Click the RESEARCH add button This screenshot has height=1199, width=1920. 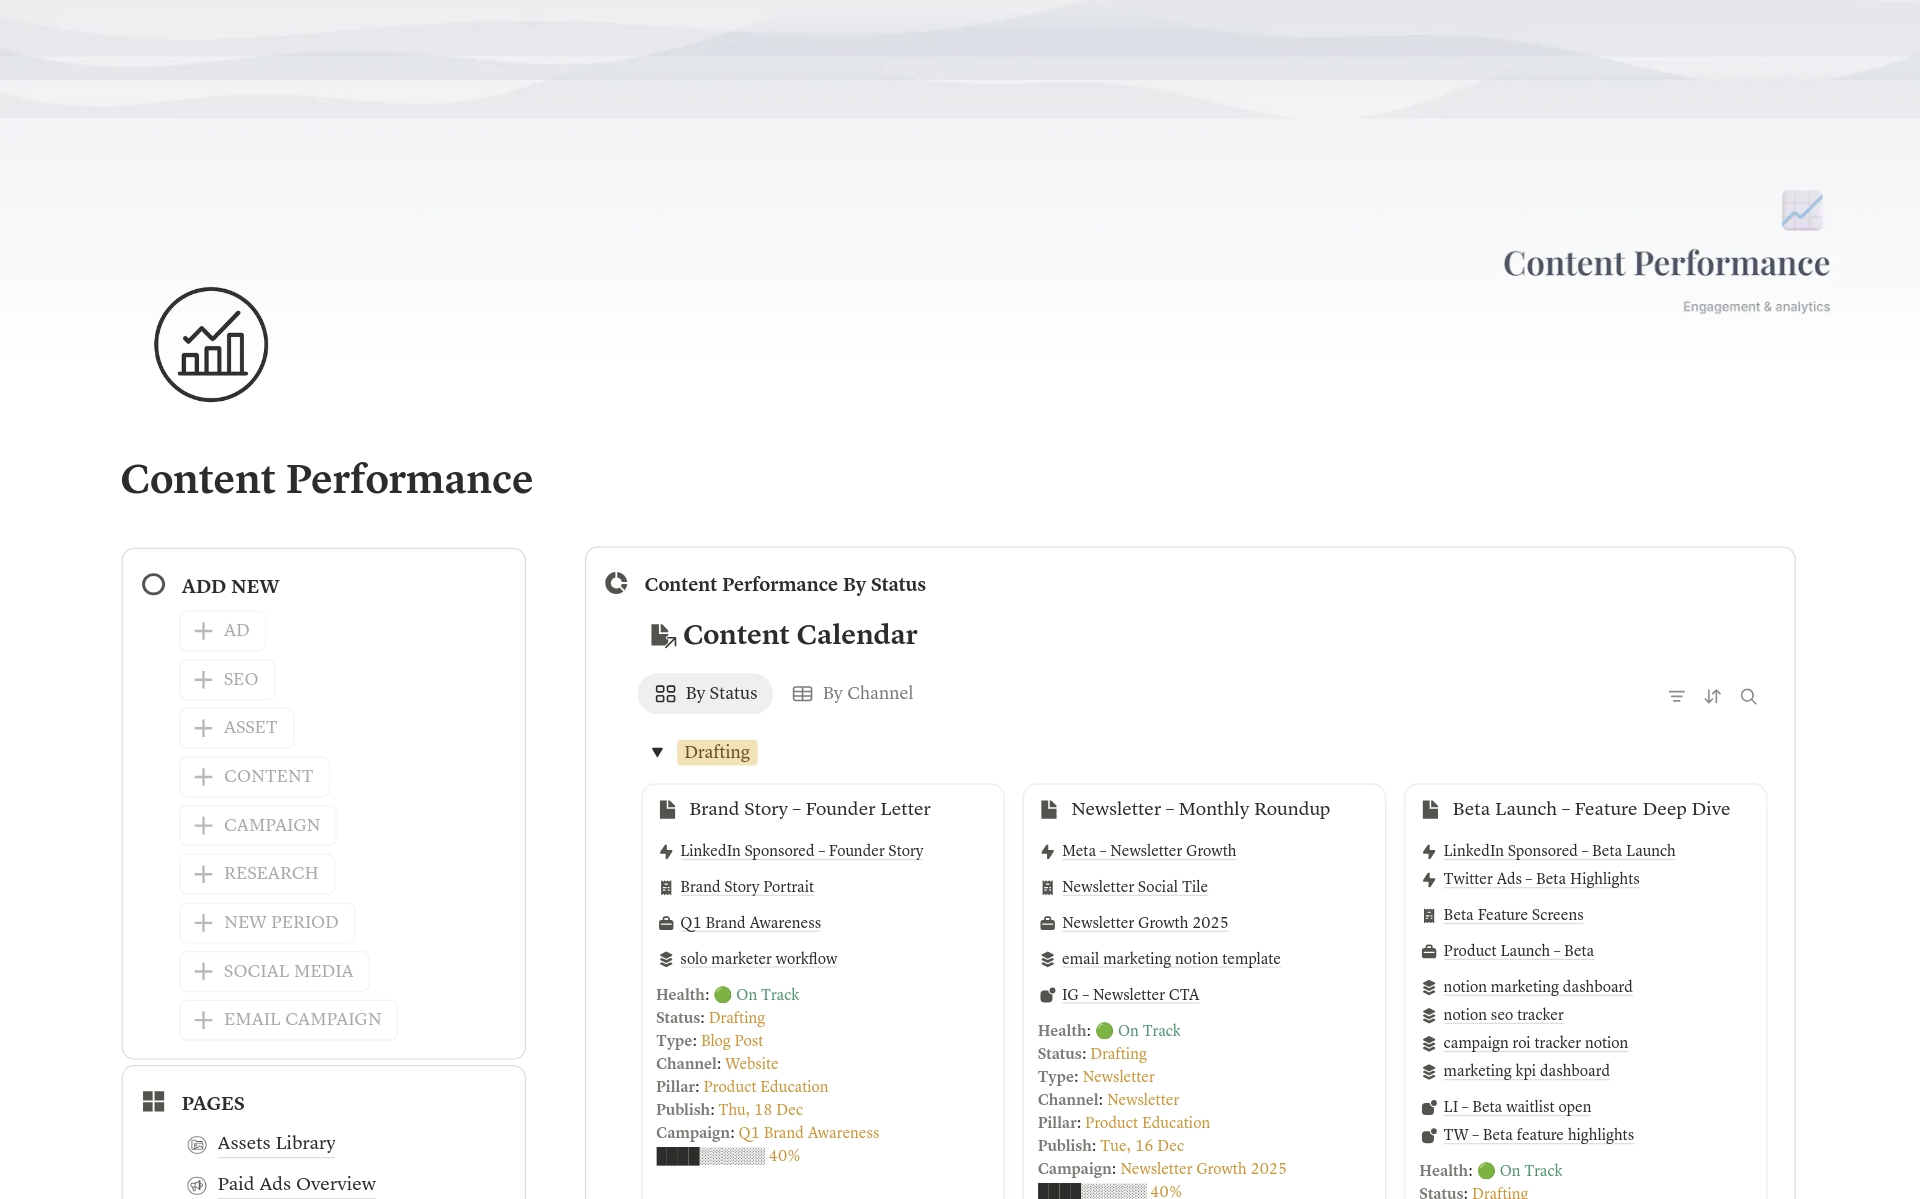coord(257,874)
